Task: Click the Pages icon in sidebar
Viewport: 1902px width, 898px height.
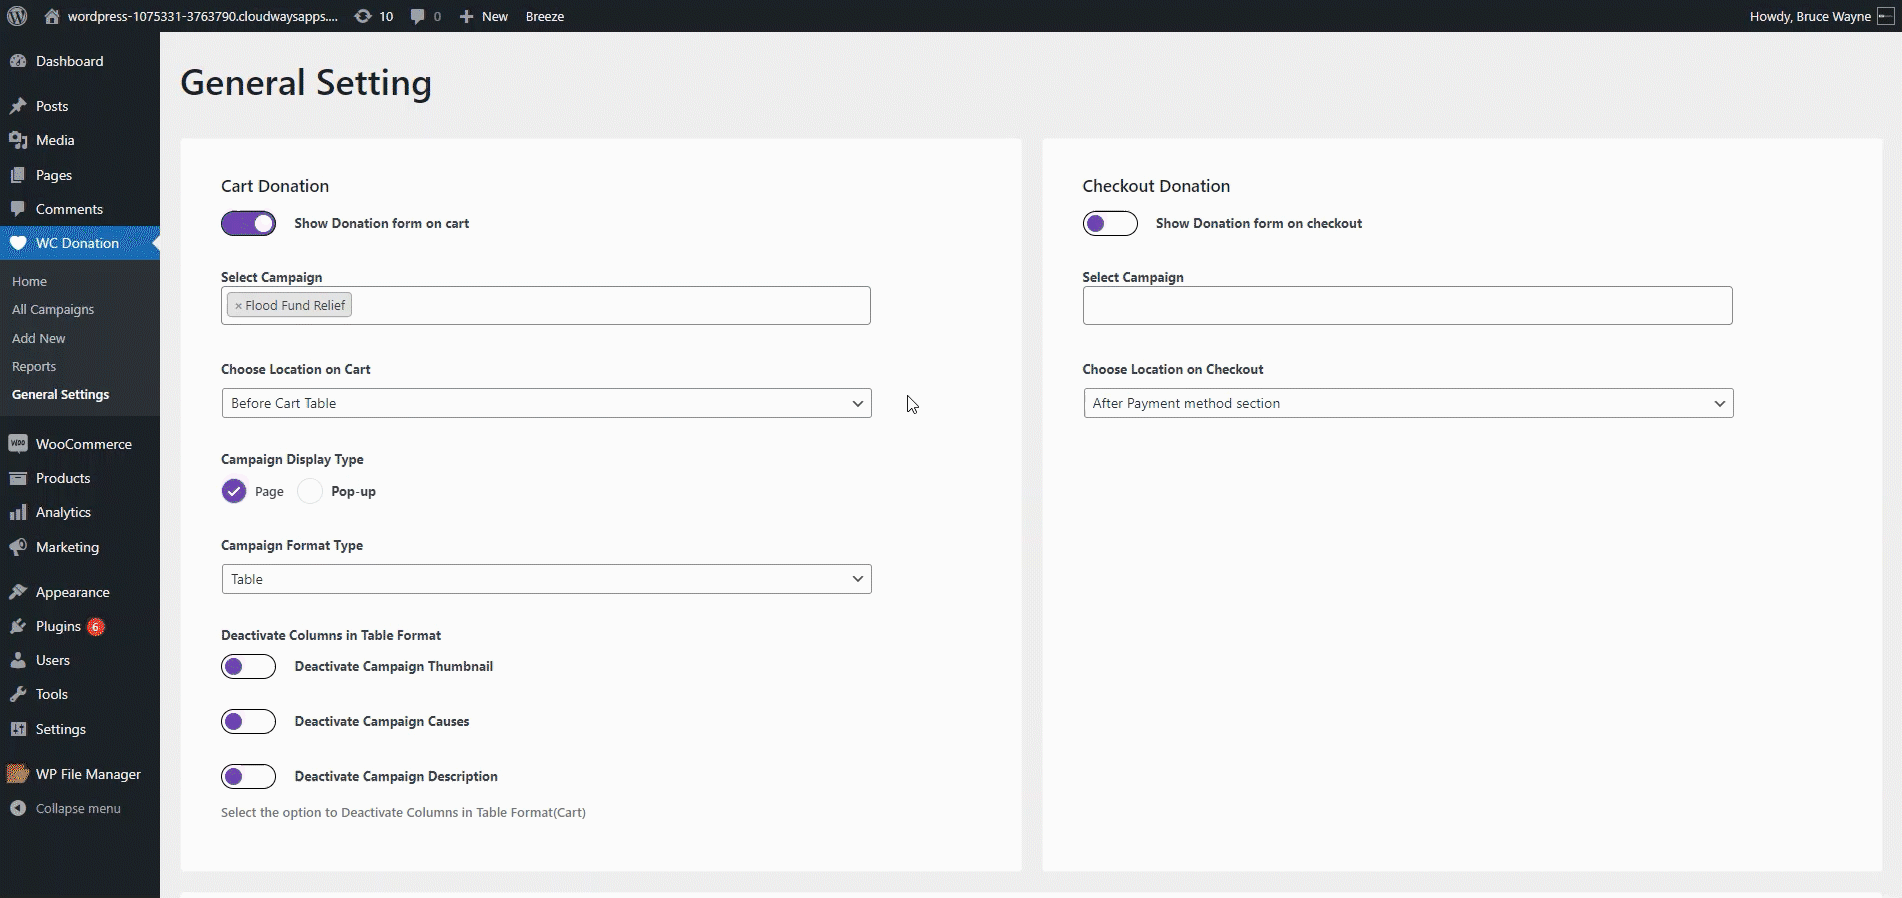Action: click(x=18, y=175)
